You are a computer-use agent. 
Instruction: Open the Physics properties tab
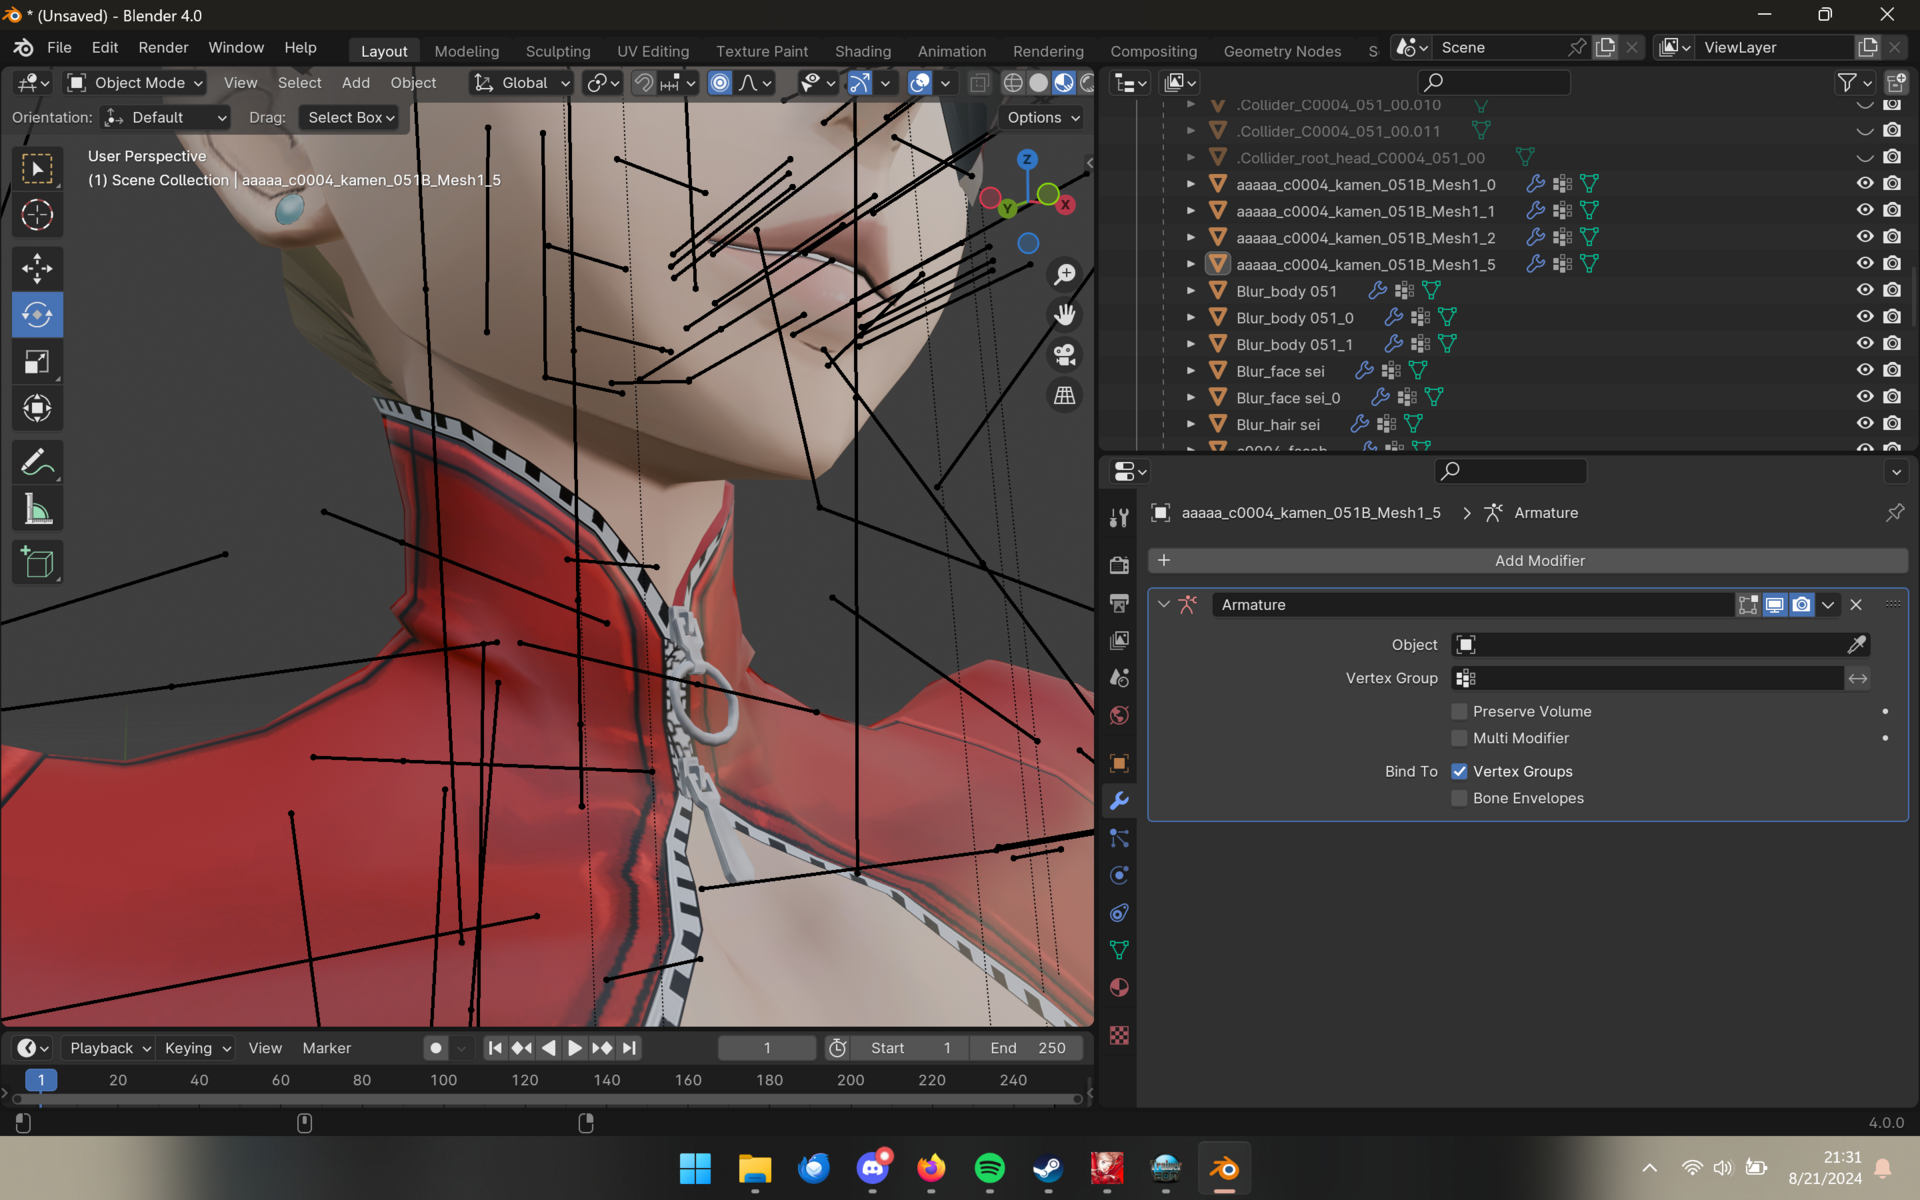point(1119,875)
